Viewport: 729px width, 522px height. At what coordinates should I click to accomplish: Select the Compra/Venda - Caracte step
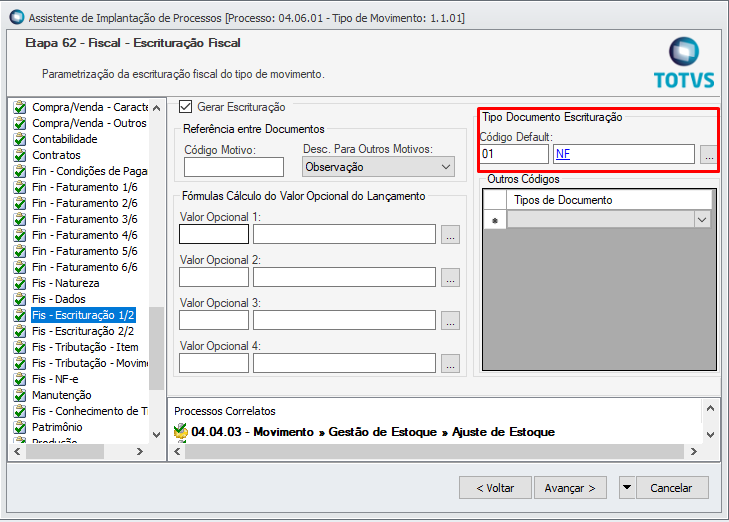[90, 107]
